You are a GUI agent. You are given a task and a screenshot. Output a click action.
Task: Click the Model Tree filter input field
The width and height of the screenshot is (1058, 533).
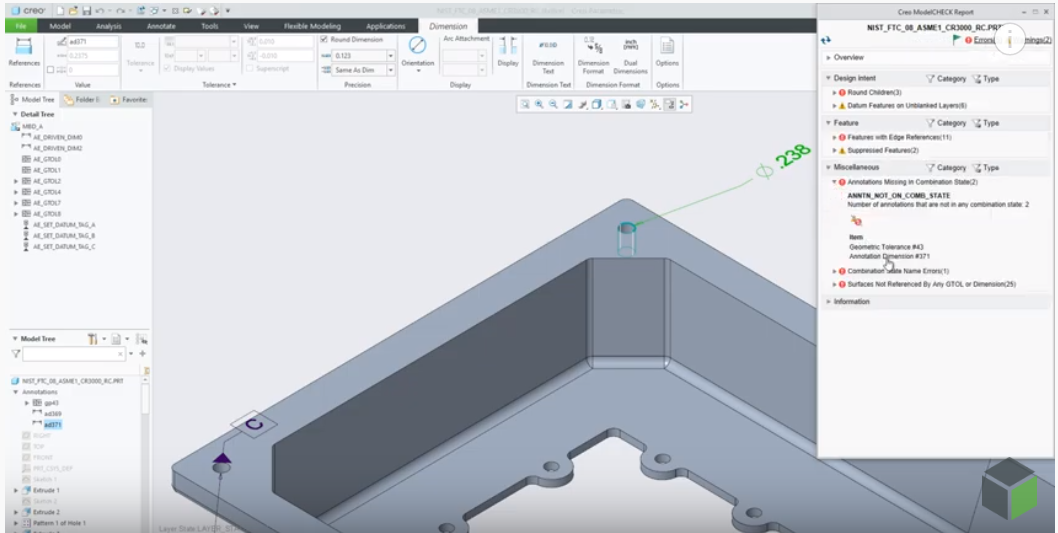click(70, 354)
